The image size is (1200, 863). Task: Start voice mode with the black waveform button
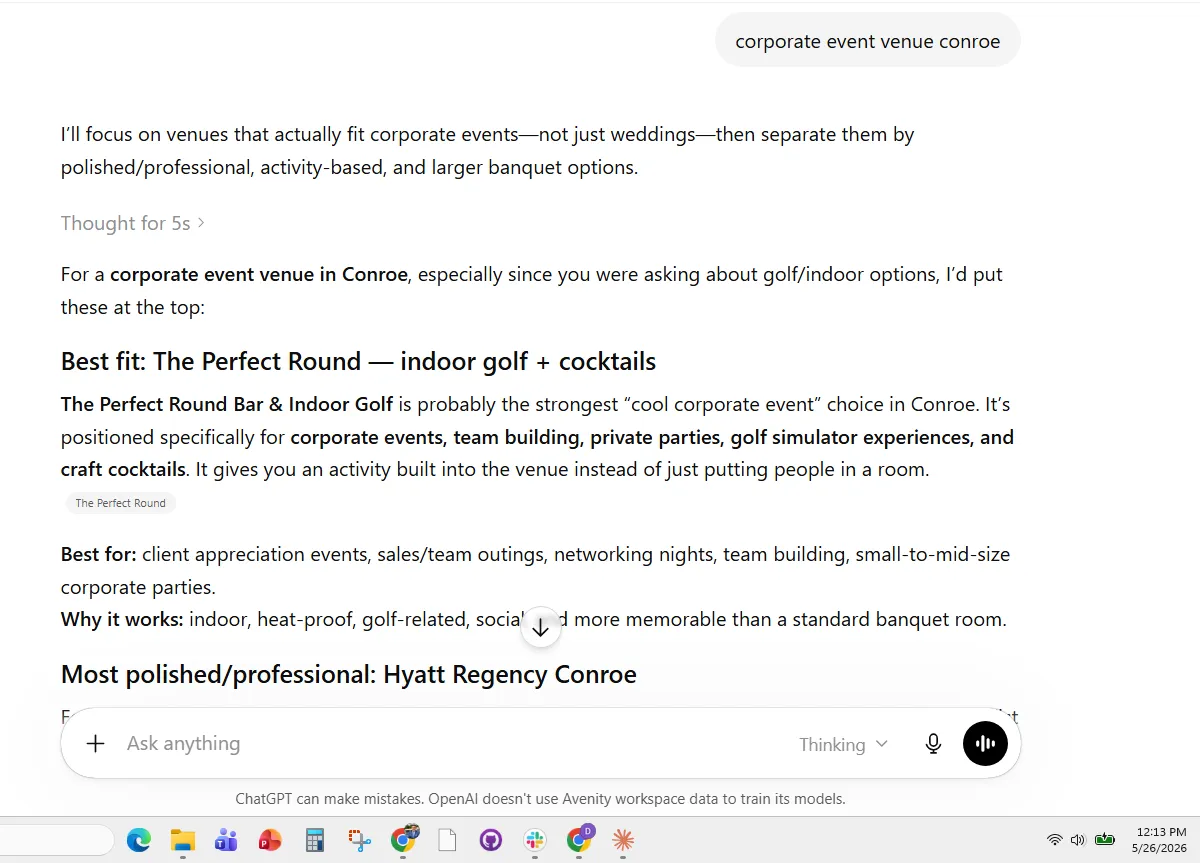[985, 743]
